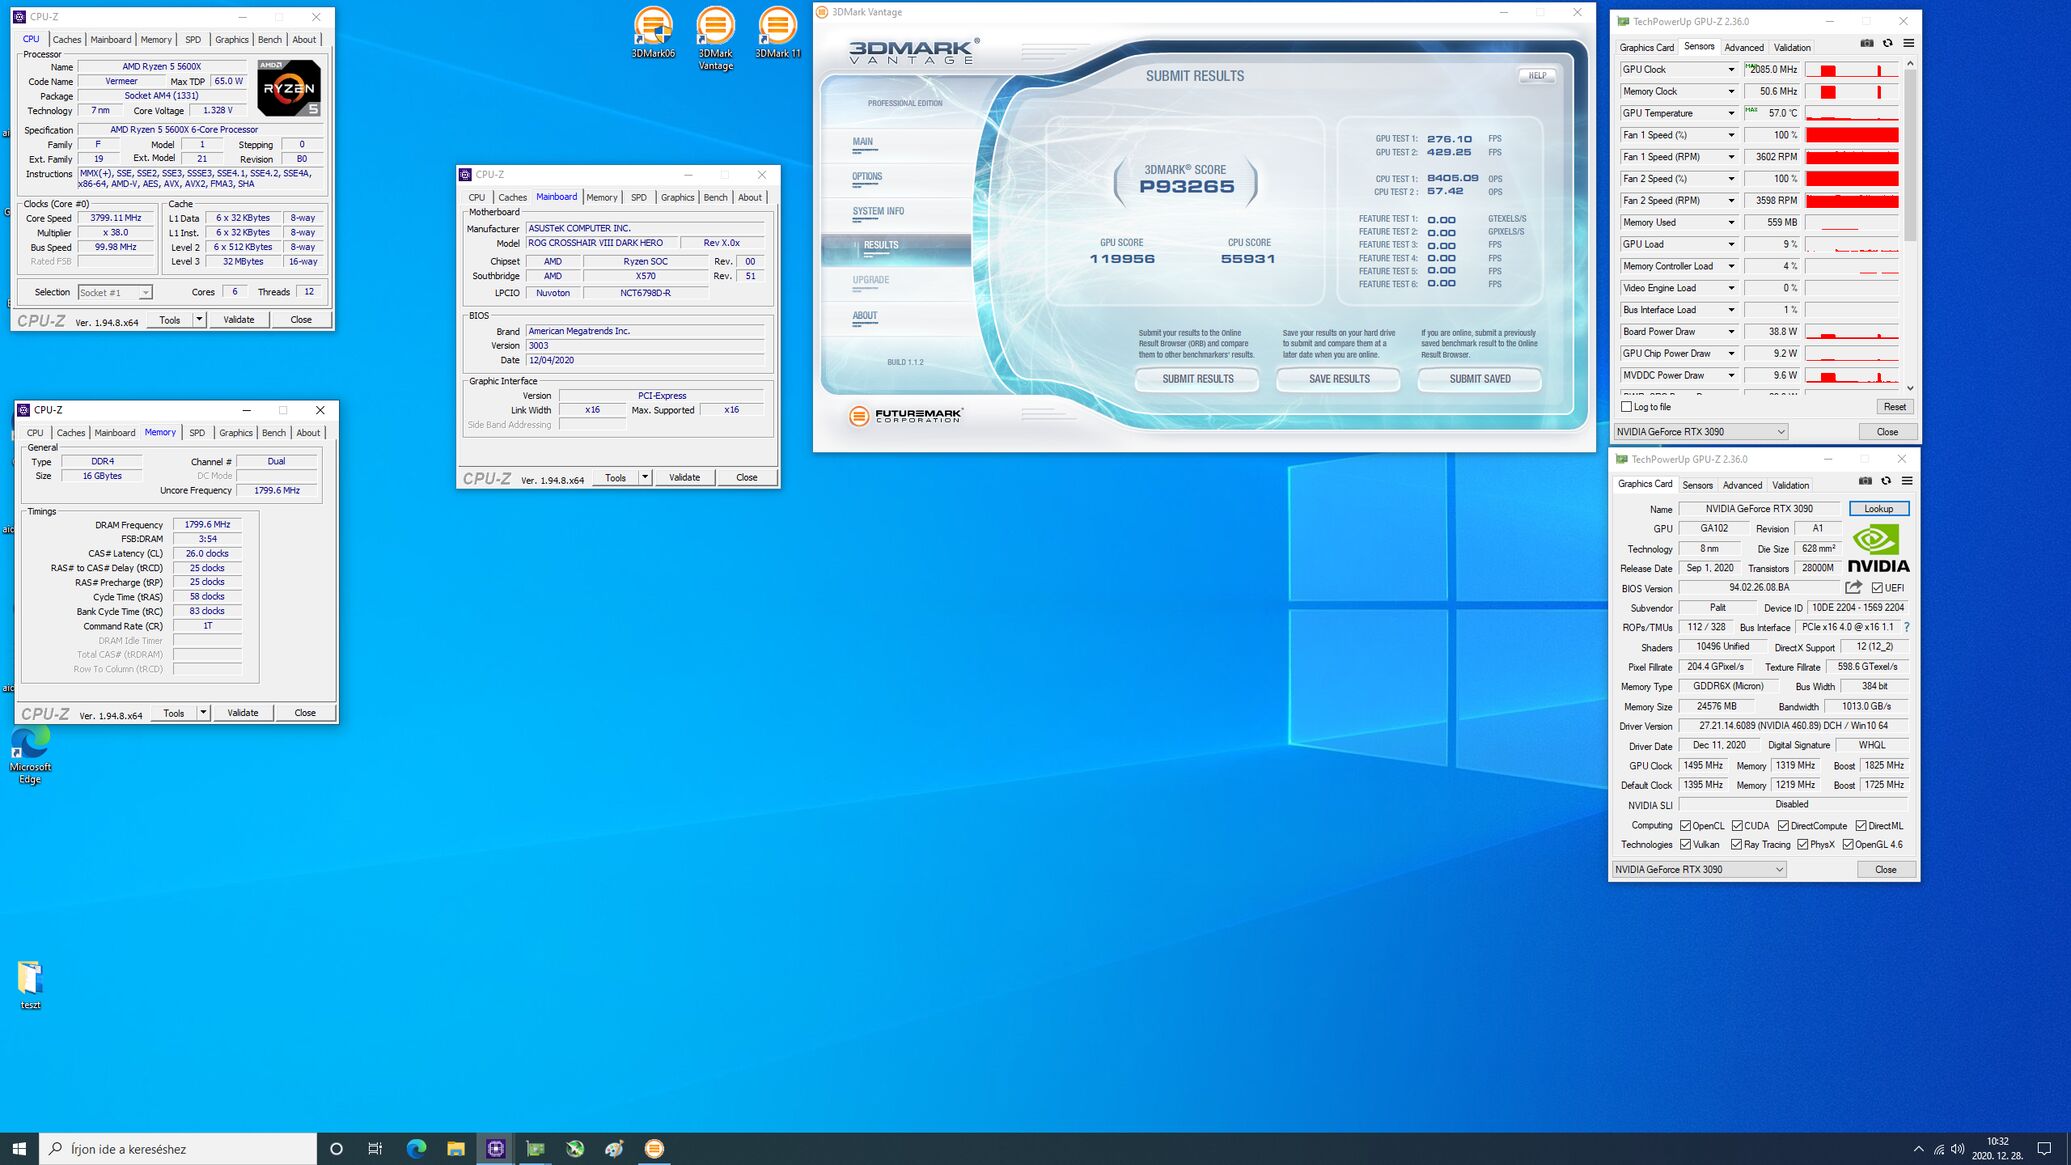Click Bus Interface question mark icon
The image size is (2071, 1165).
[x=1906, y=627]
